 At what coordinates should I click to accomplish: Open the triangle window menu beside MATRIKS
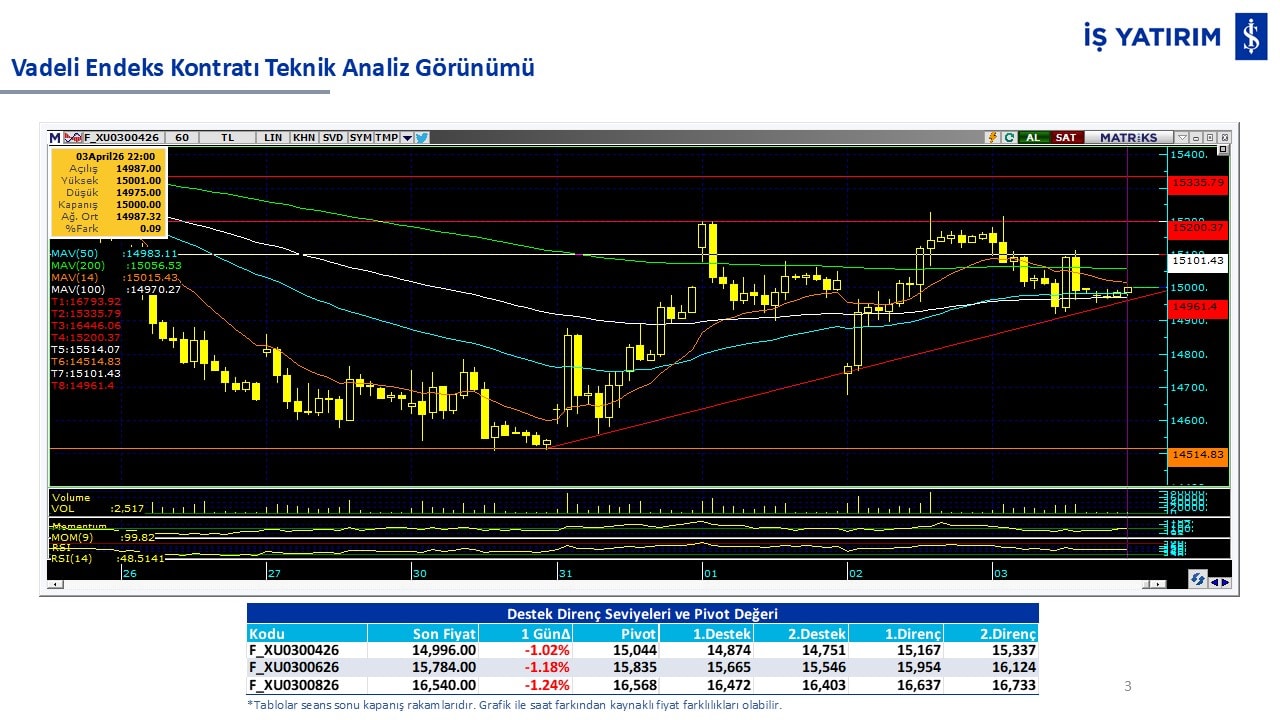(1182, 138)
